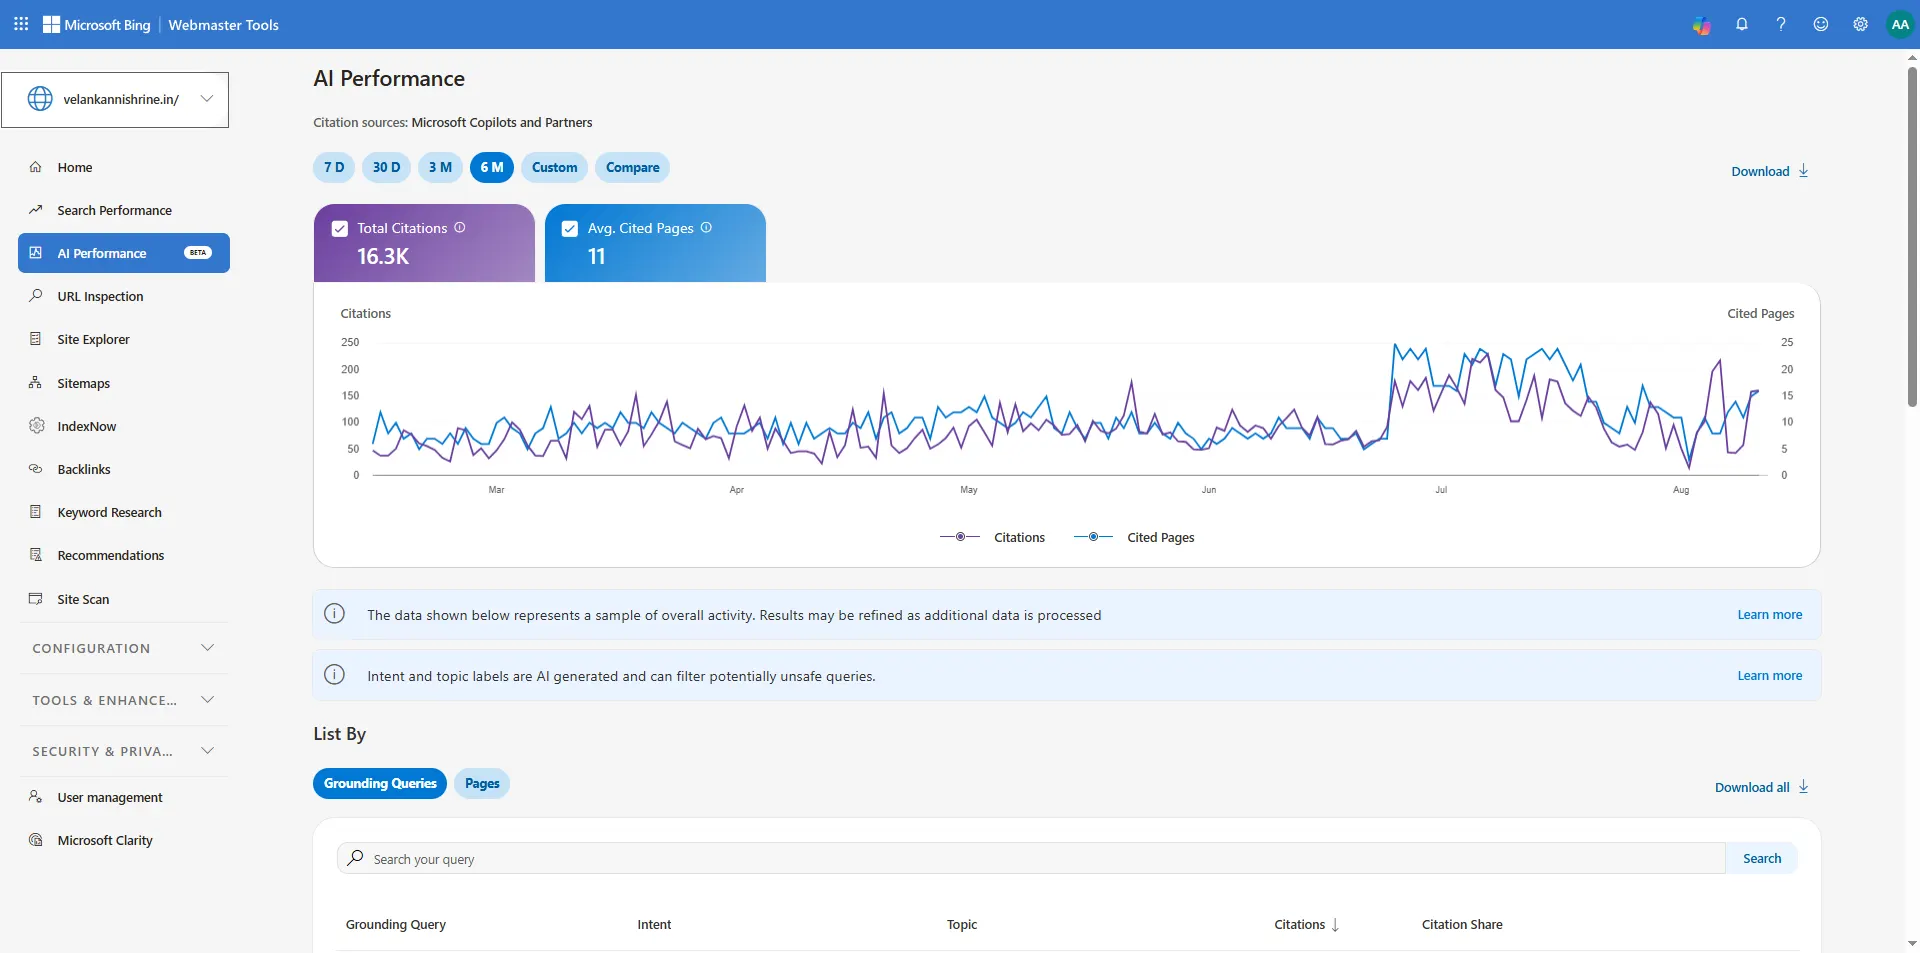
Task: Click the page vertical scrollbar thumb
Action: [x=1912, y=237]
